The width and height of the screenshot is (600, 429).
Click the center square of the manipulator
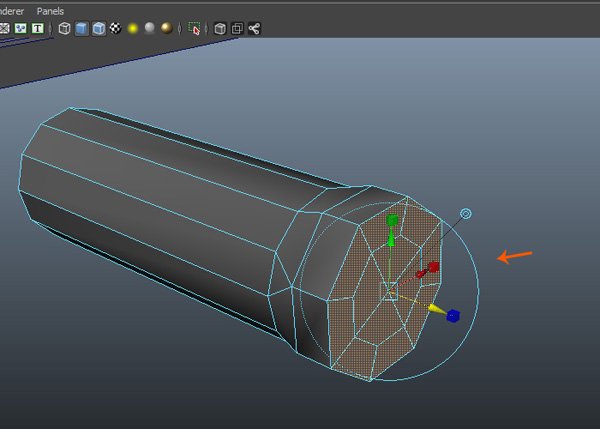392,292
